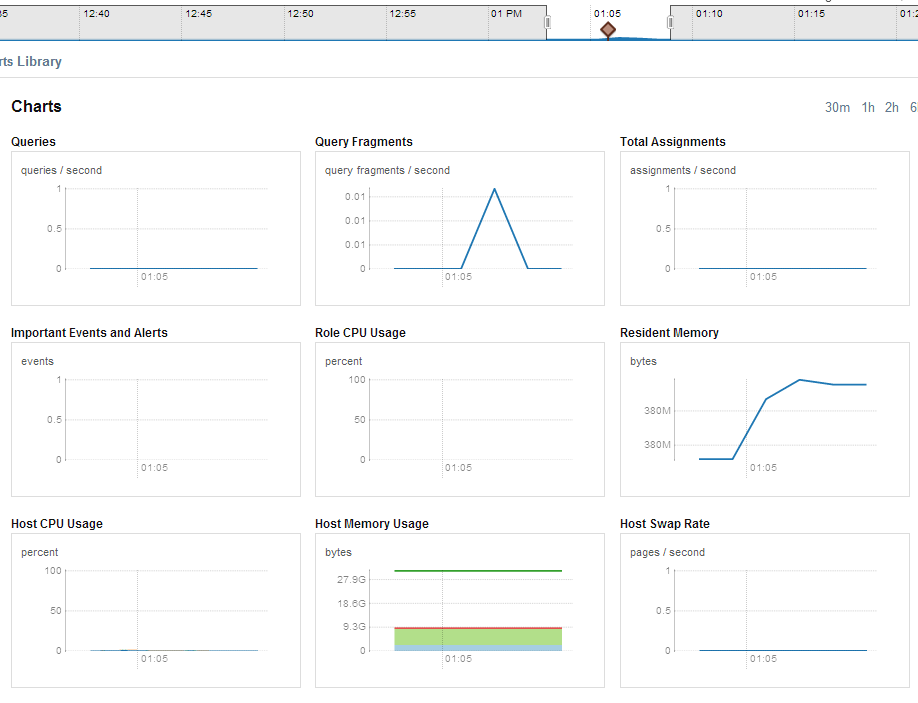Click the 01 PM tick on the timeline
Screen dimensions: 918x703
tap(506, 13)
